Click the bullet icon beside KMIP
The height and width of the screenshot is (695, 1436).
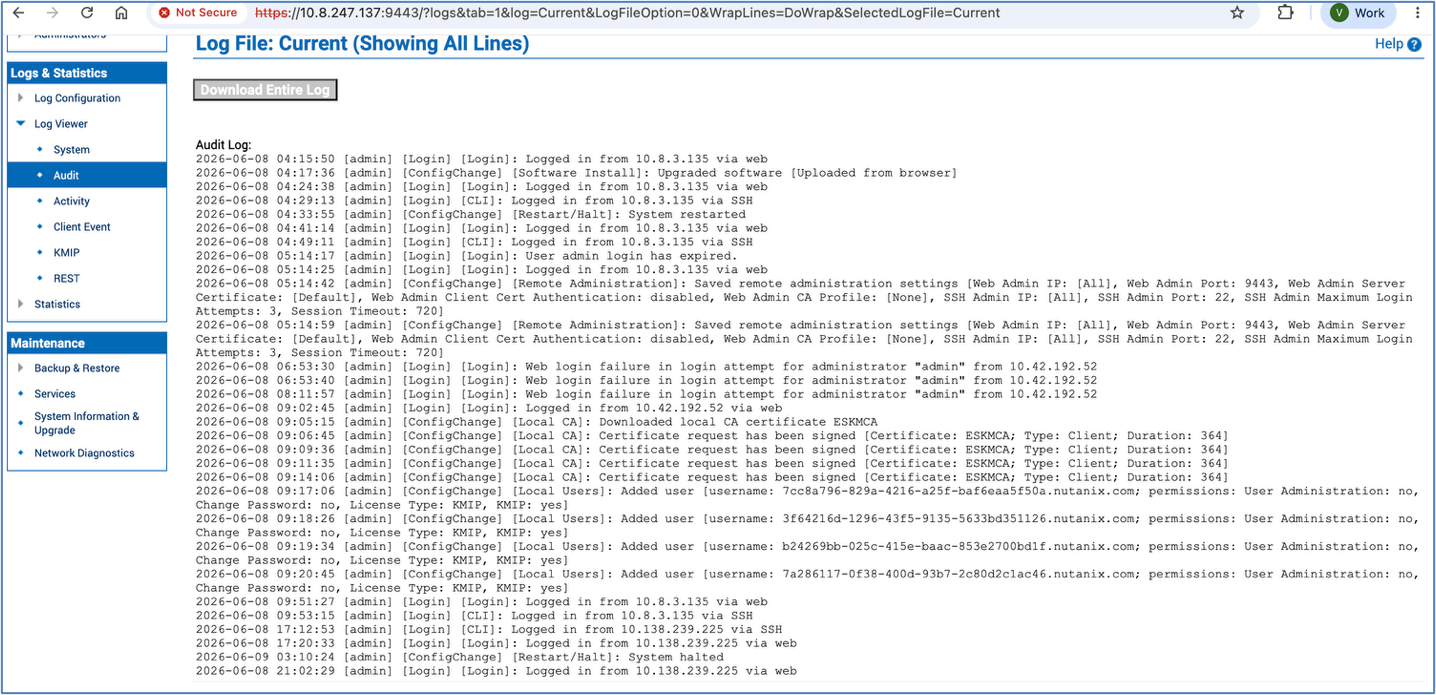[40, 253]
